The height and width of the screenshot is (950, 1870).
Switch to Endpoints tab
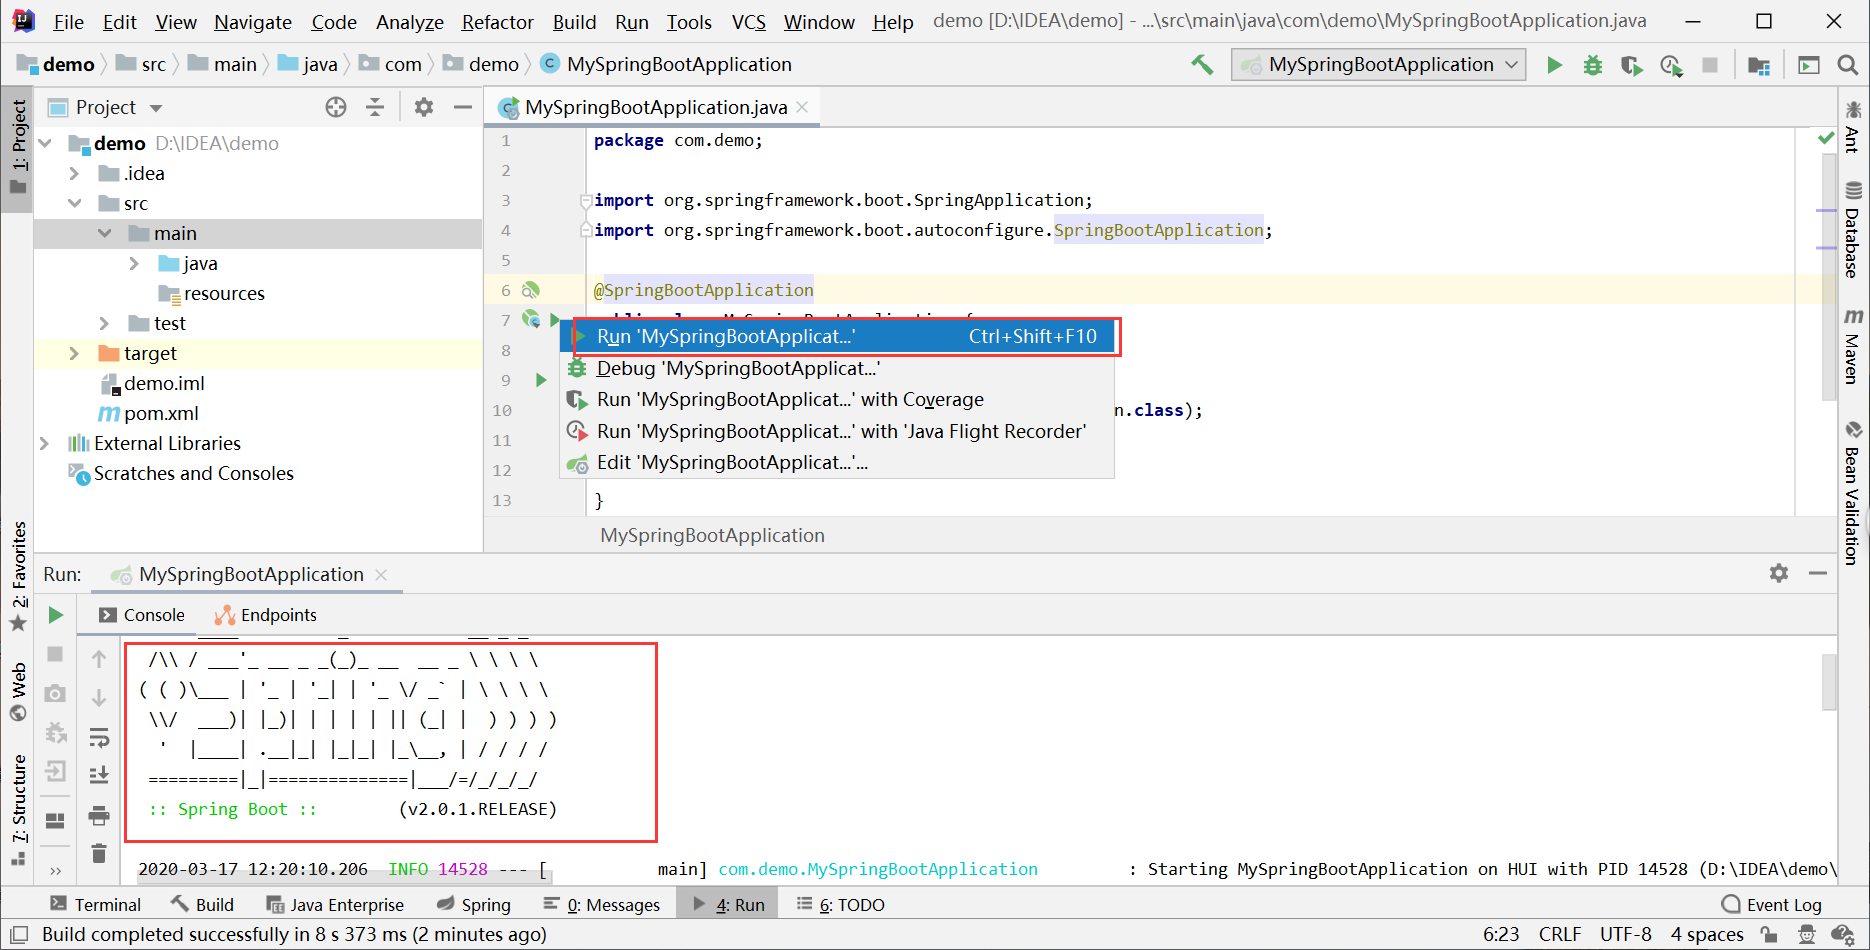(266, 615)
